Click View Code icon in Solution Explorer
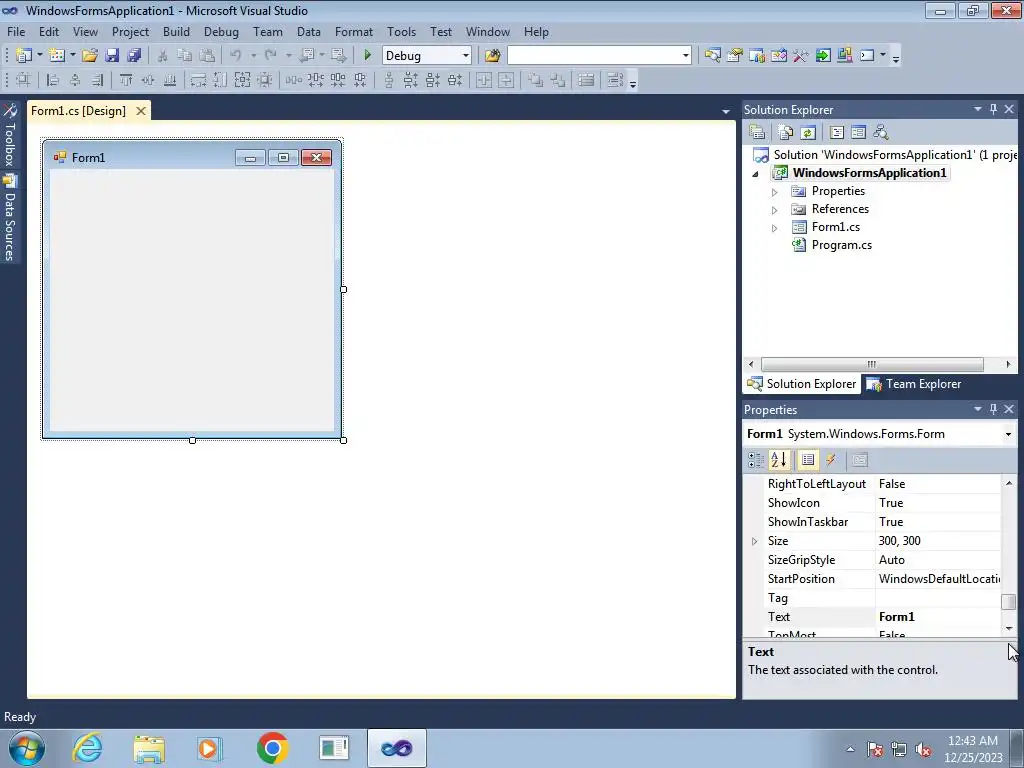The width and height of the screenshot is (1024, 768). (837, 133)
